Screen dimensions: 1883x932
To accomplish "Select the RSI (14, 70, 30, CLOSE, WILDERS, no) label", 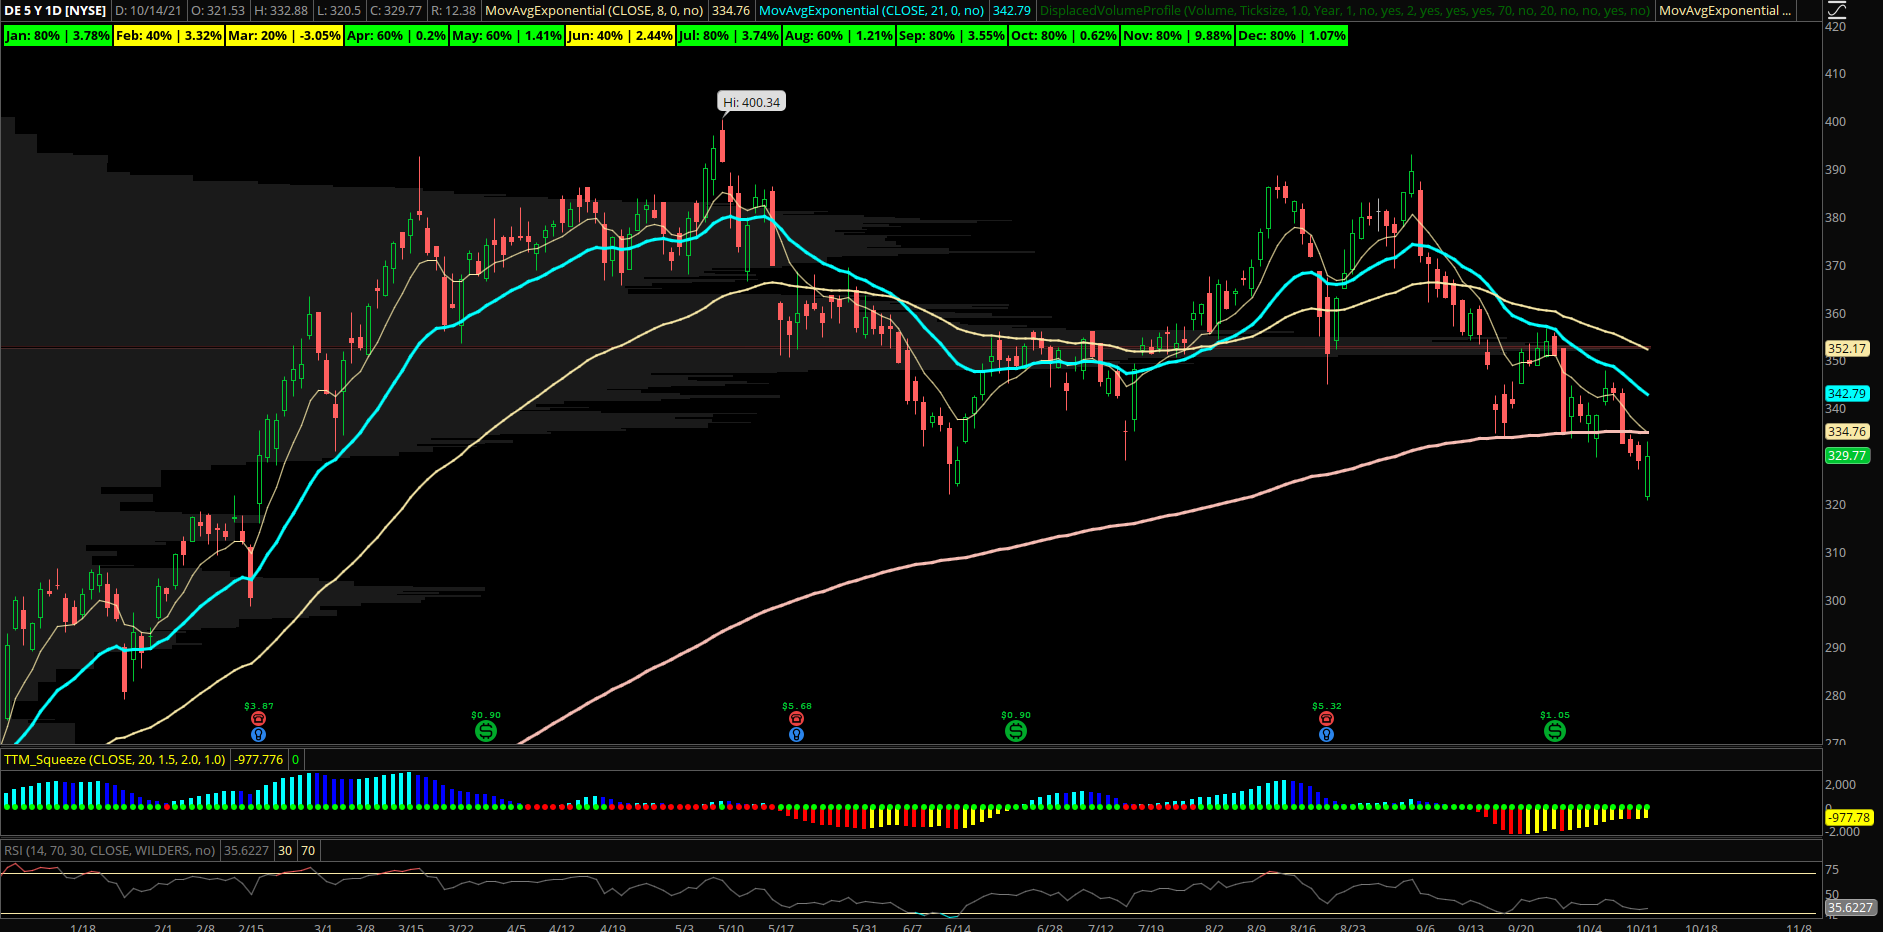I will point(110,851).
